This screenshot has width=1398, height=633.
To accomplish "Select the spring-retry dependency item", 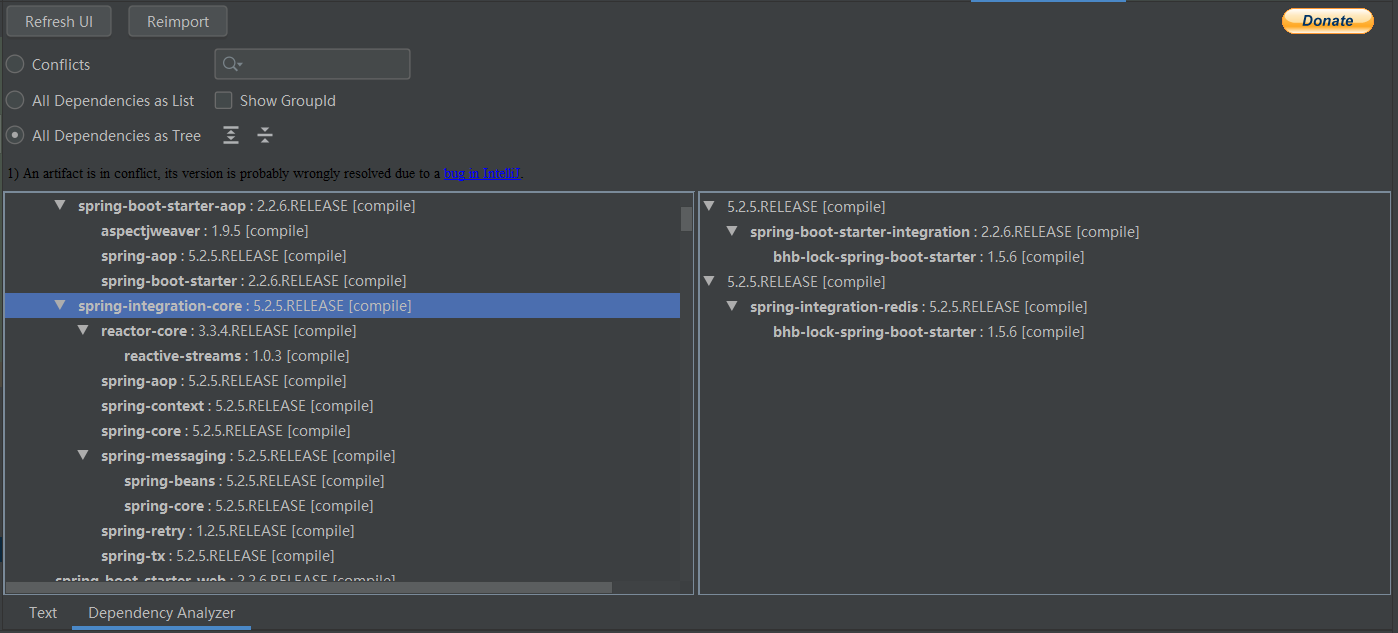I will point(143,531).
